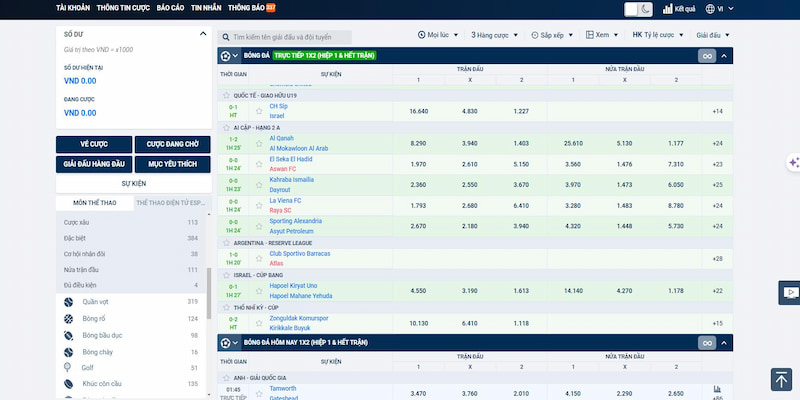Viewport: 800px width, 400px height.
Task: Click statistics chart icon for Tamworth match
Action: click(717, 389)
